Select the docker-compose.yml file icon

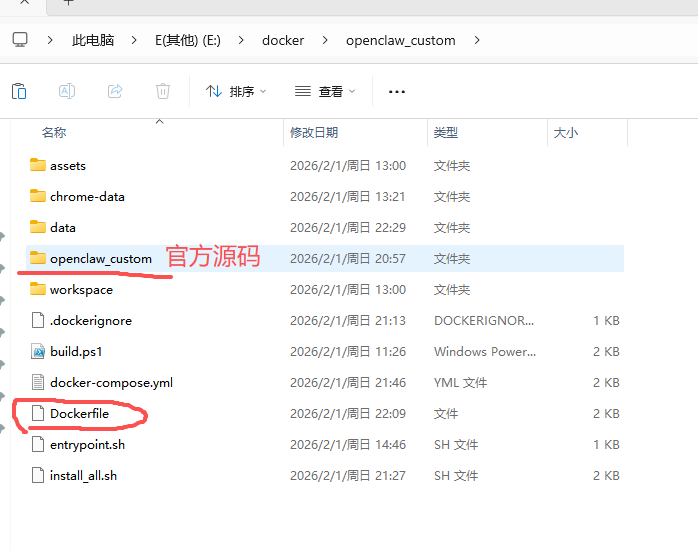[38, 382]
